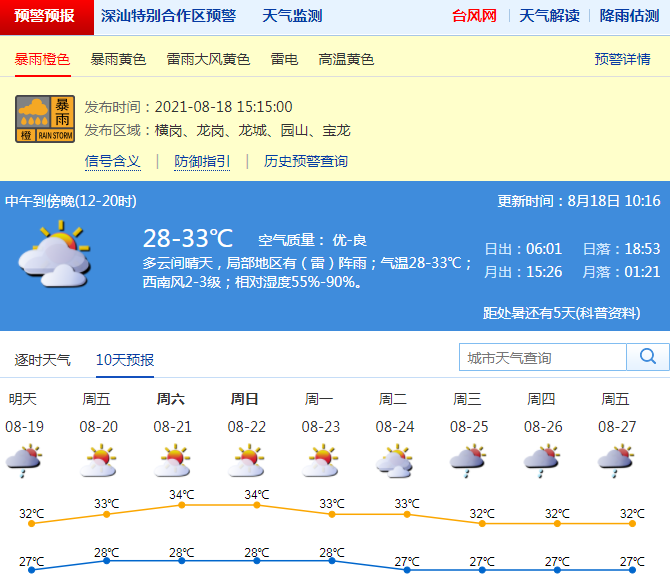Click weather icon for 08-21

pyautogui.click(x=172, y=461)
